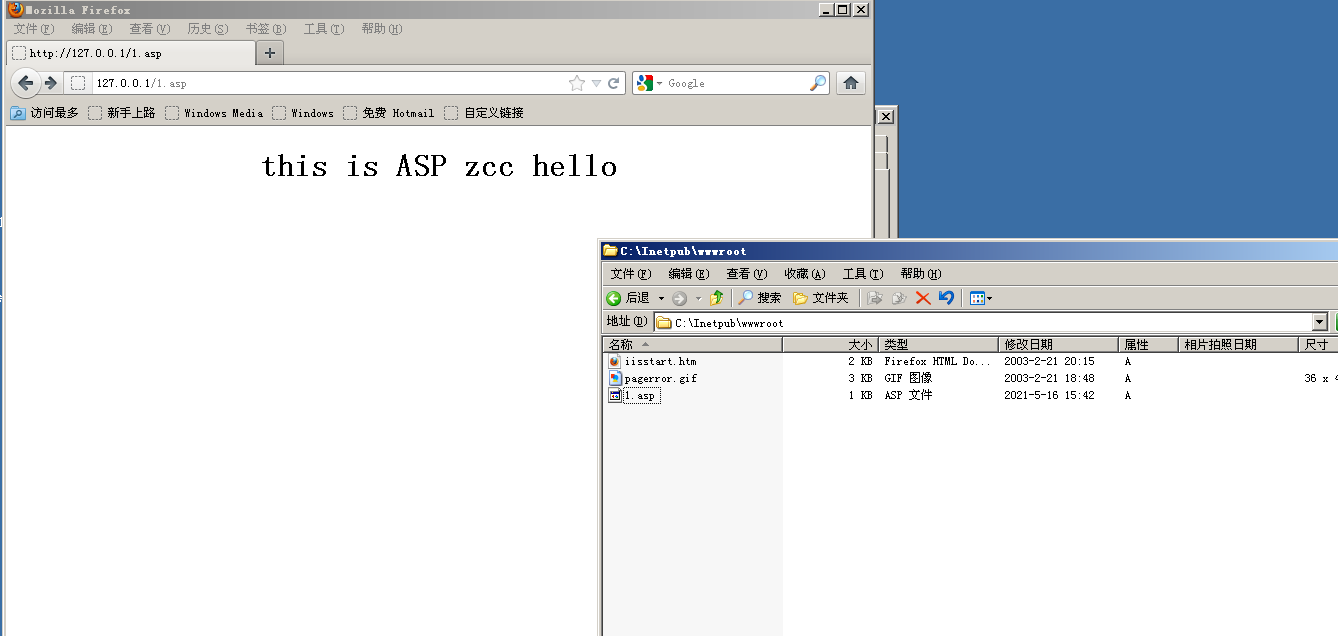Go to Firefox home page
The width and height of the screenshot is (1338, 636).
(x=851, y=83)
